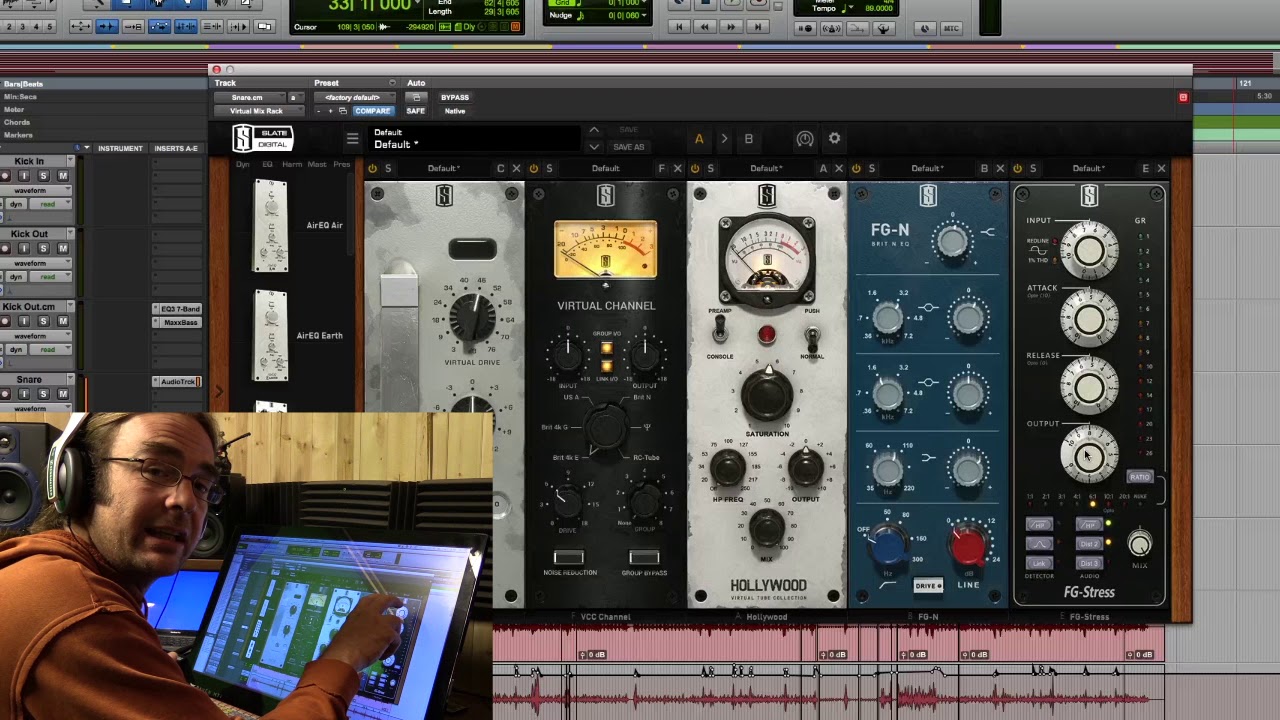This screenshot has width=1280, height=720.
Task: Mute the Snare track
Action: pyautogui.click(x=63, y=394)
